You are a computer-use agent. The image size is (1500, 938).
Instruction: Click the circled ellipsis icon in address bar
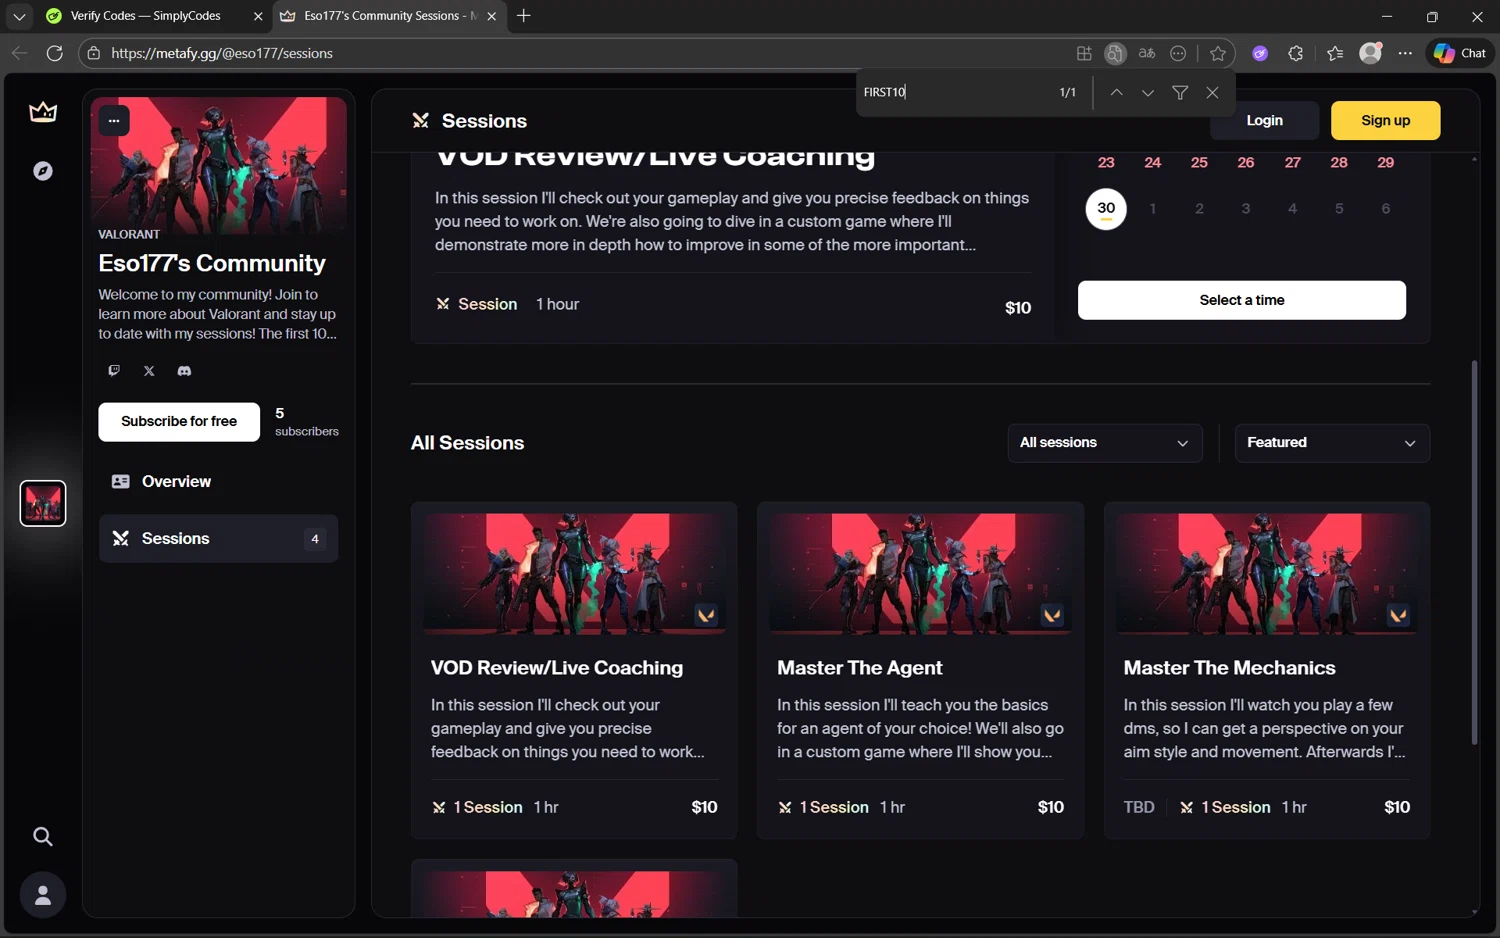(x=1178, y=53)
